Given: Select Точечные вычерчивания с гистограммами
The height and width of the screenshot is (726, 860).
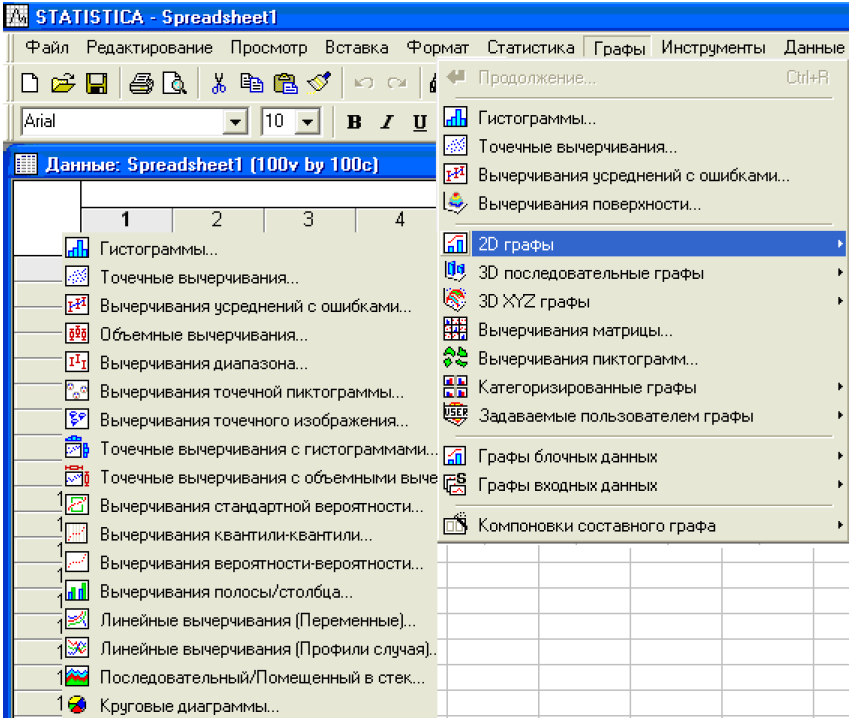Looking at the screenshot, I should pos(250,449).
